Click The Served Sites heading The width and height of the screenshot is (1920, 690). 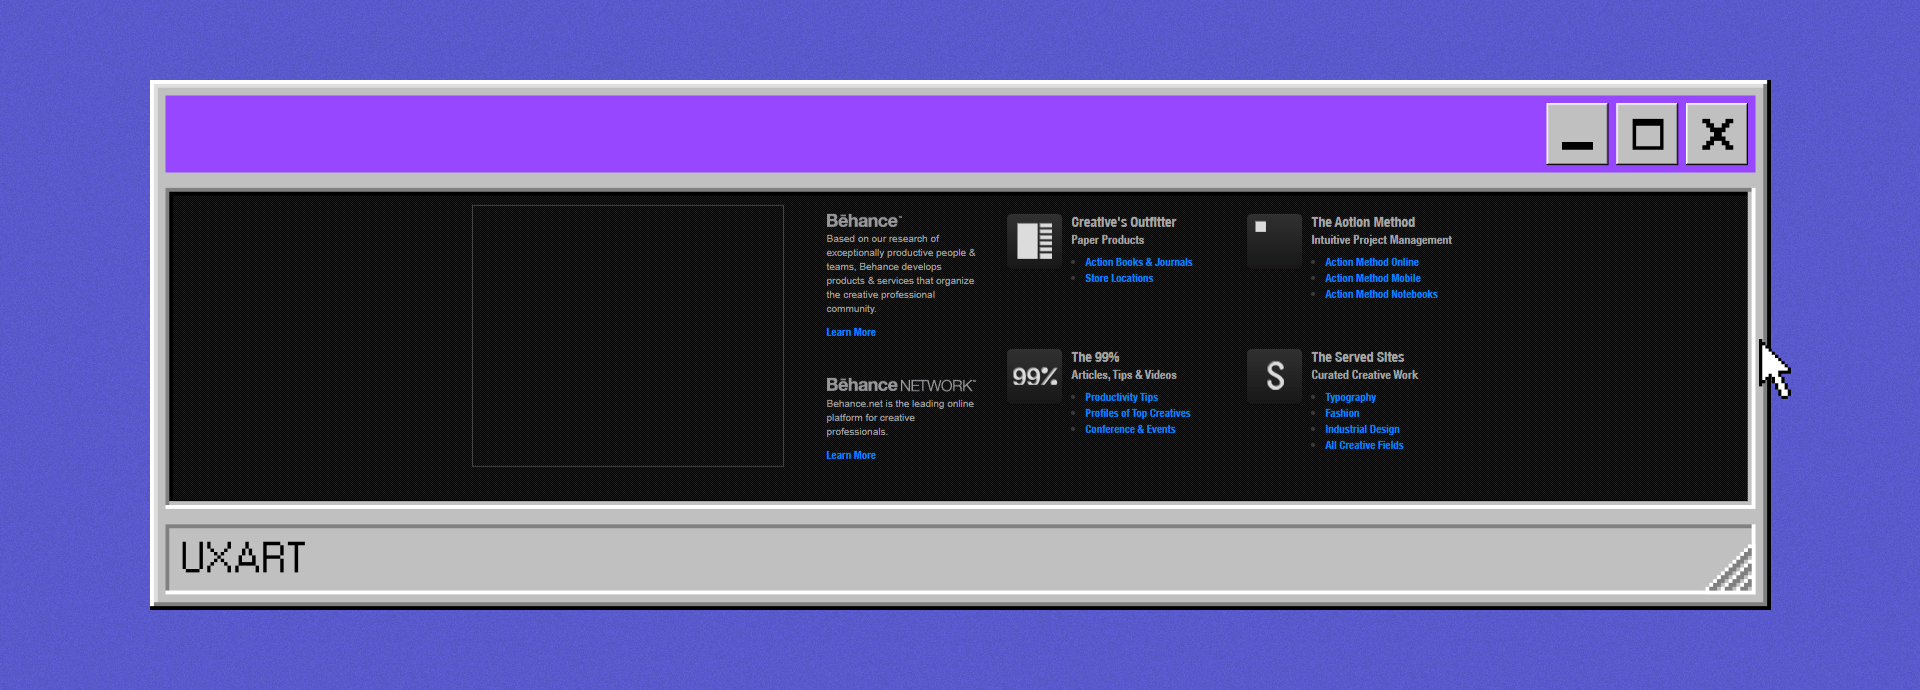[1357, 357]
